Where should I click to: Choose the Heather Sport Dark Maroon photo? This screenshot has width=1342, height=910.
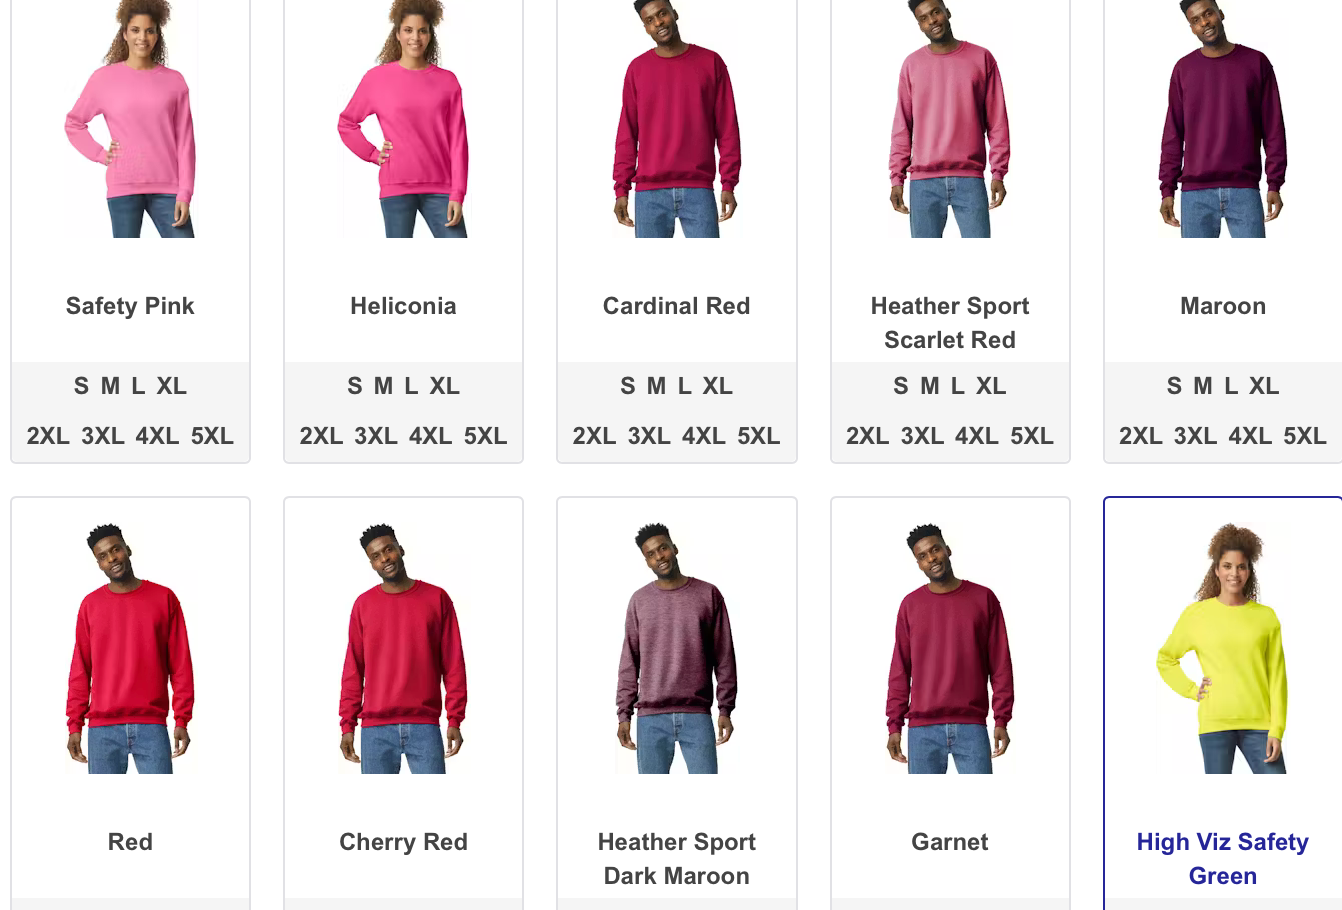(x=676, y=647)
